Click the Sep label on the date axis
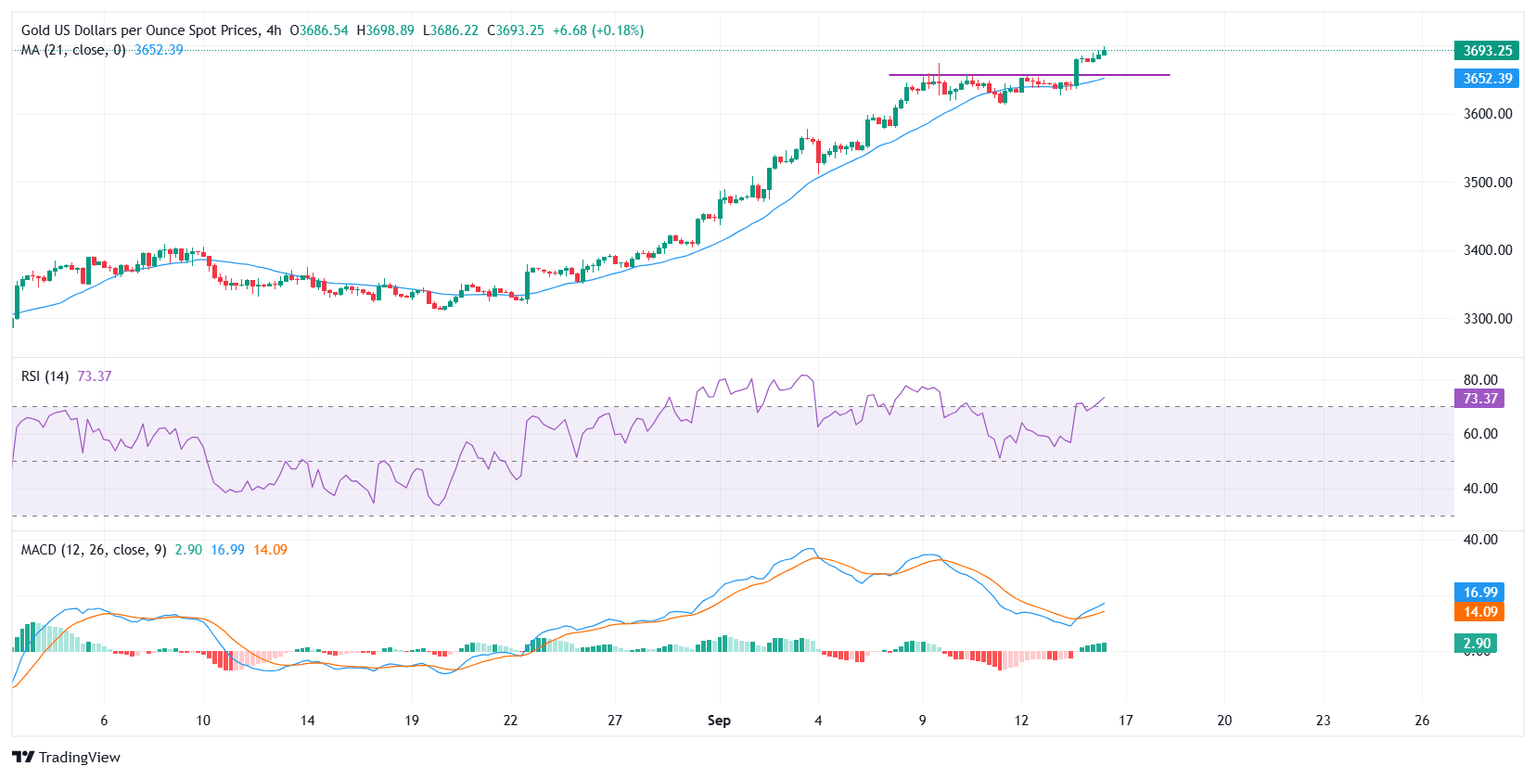Image resolution: width=1536 pixels, height=777 pixels. [x=718, y=720]
